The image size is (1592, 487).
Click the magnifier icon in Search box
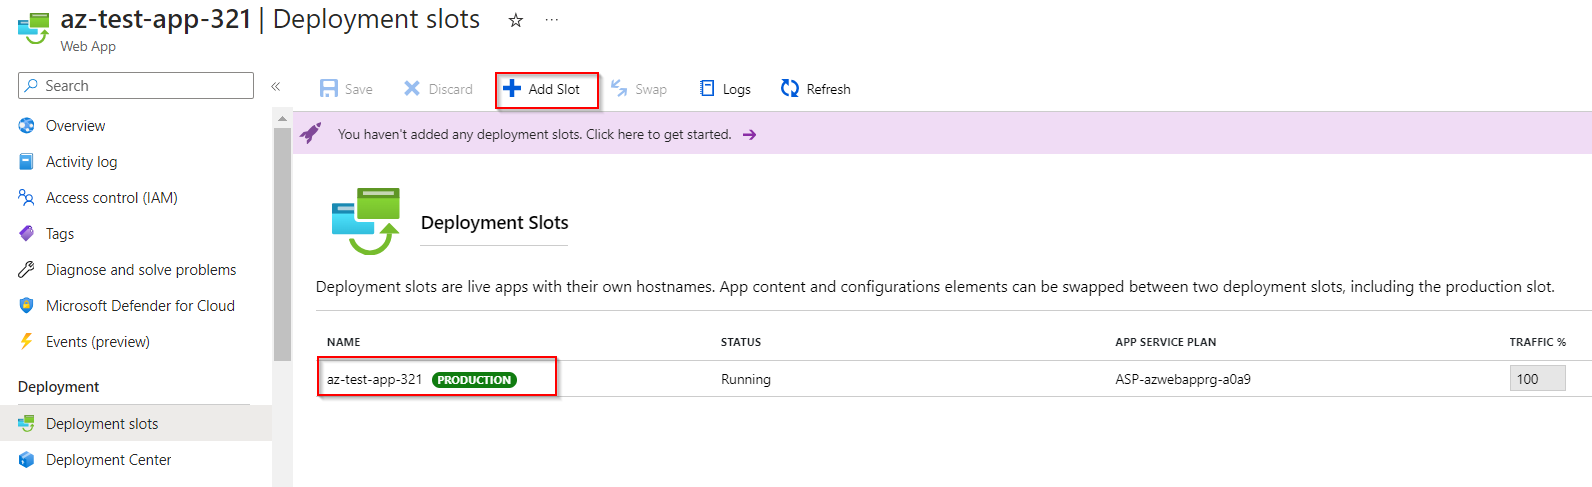32,86
